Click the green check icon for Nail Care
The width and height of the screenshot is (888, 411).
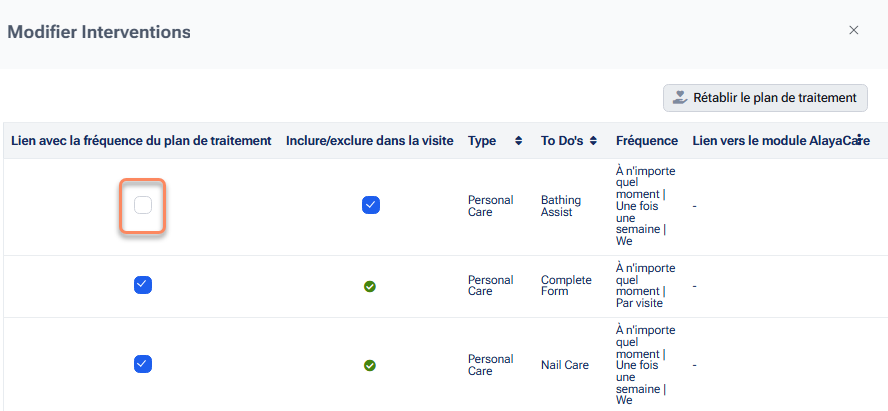click(x=370, y=365)
